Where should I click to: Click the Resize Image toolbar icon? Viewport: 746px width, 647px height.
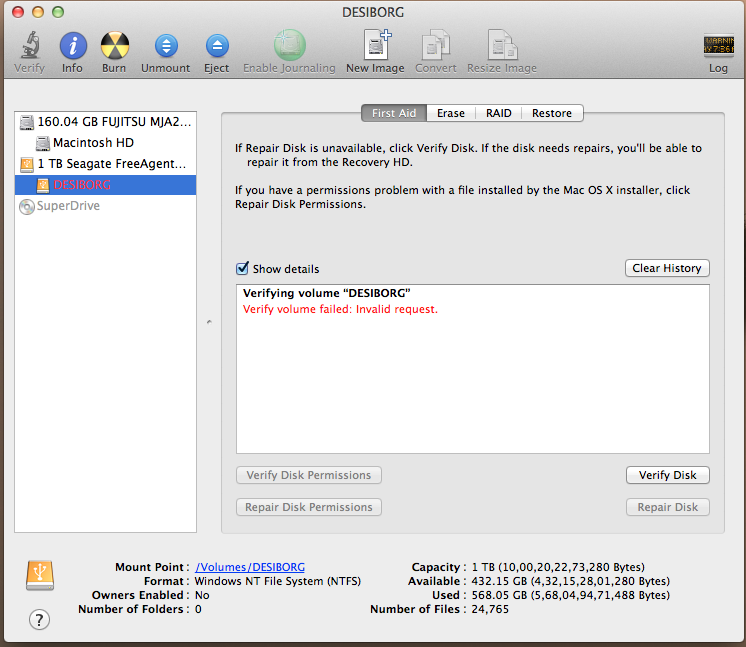point(502,45)
